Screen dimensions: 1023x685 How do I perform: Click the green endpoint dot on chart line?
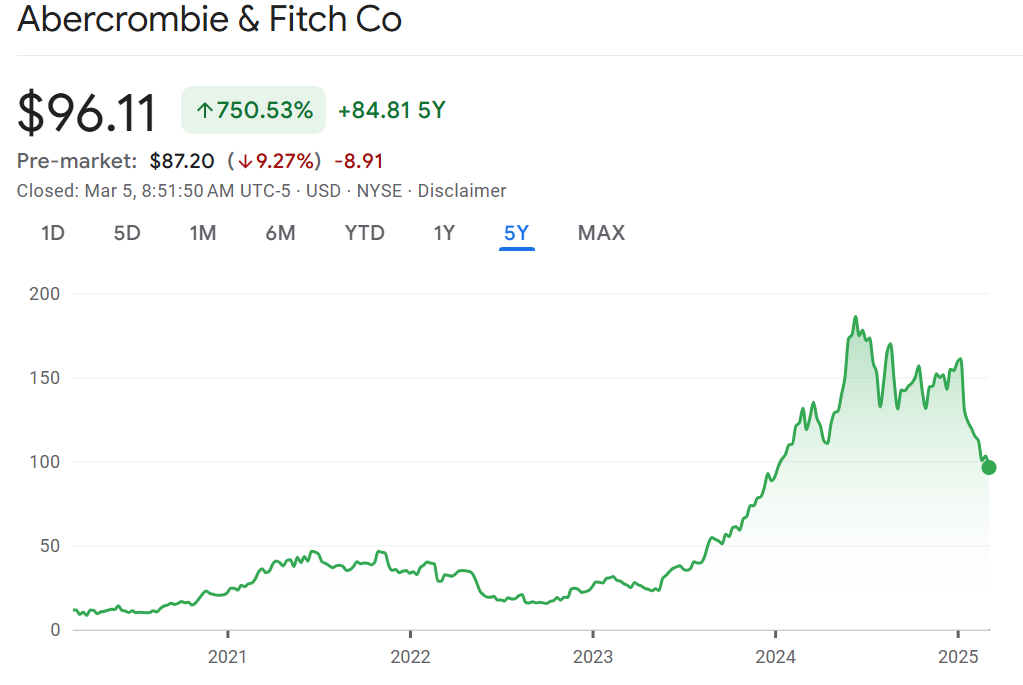tap(989, 467)
